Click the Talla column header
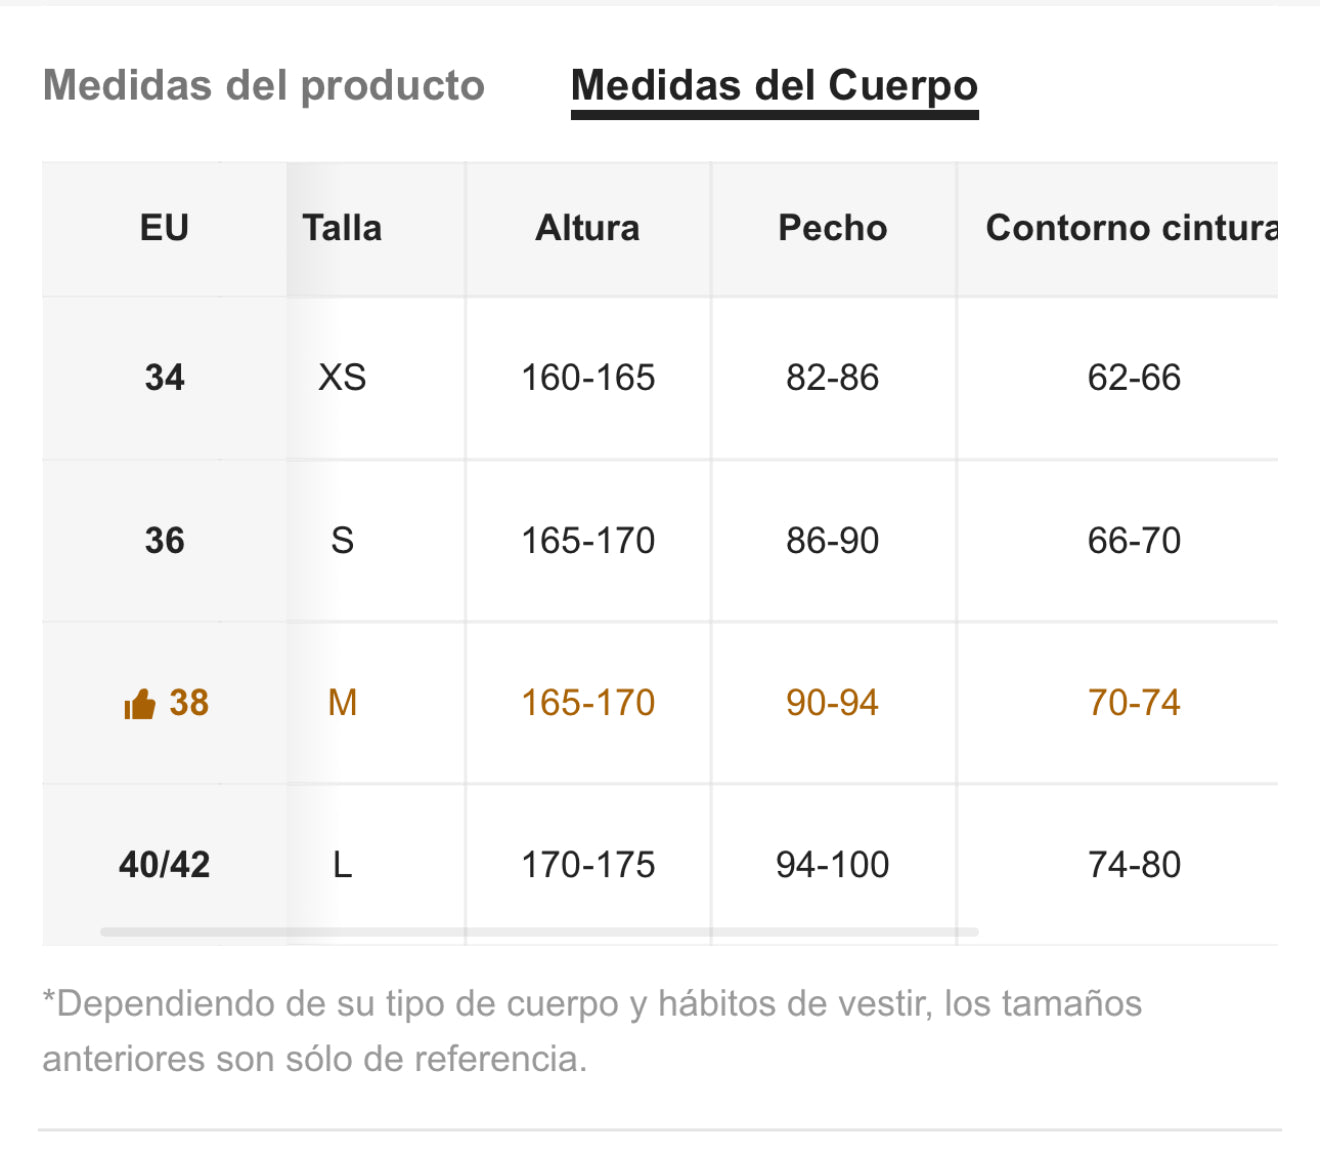Screen dimensions: 1320x1149 pos(342,228)
